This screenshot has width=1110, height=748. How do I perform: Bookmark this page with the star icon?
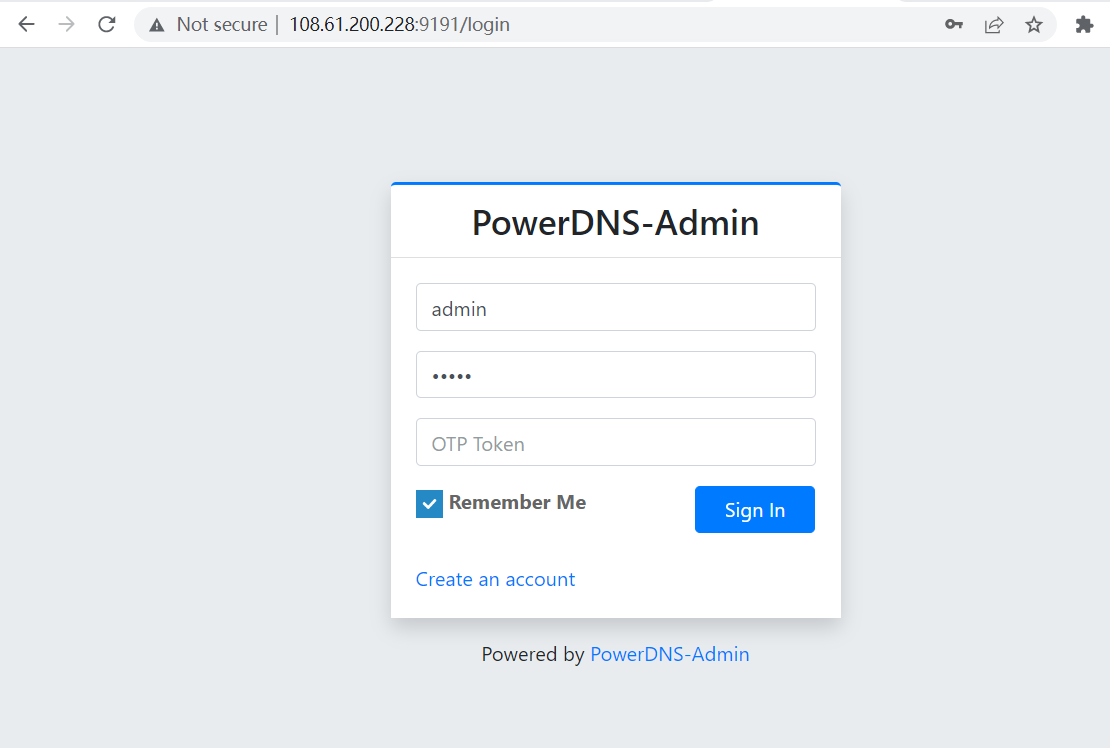(x=1034, y=25)
